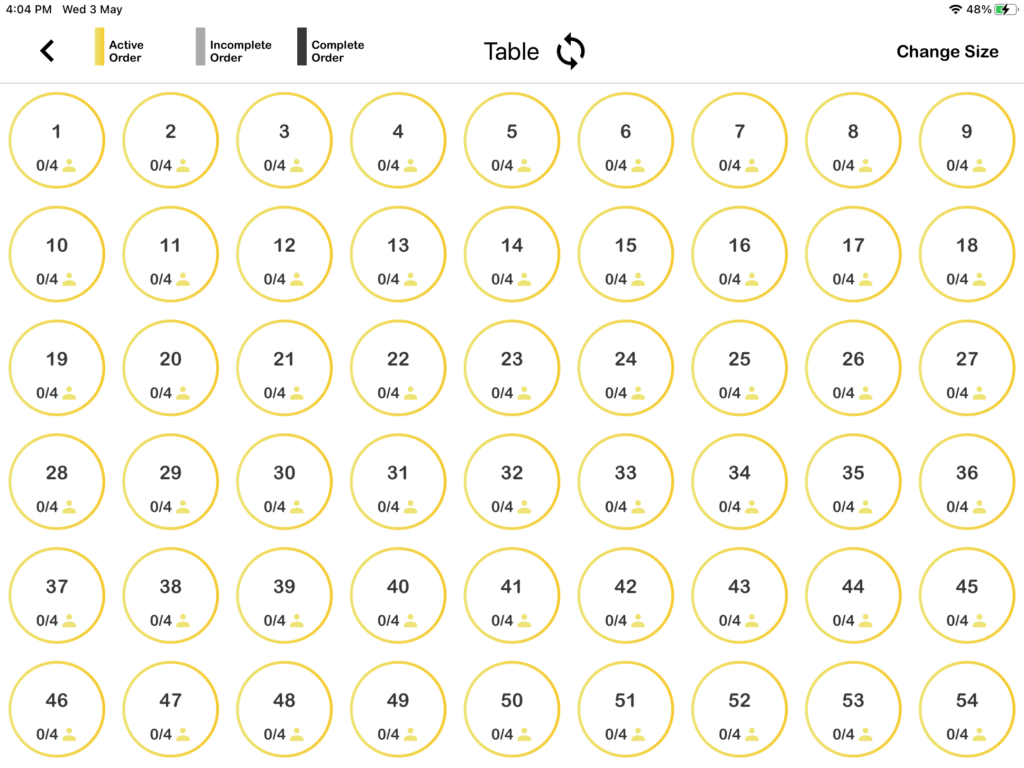
Task: Pick table 46
Action: pyautogui.click(x=57, y=709)
